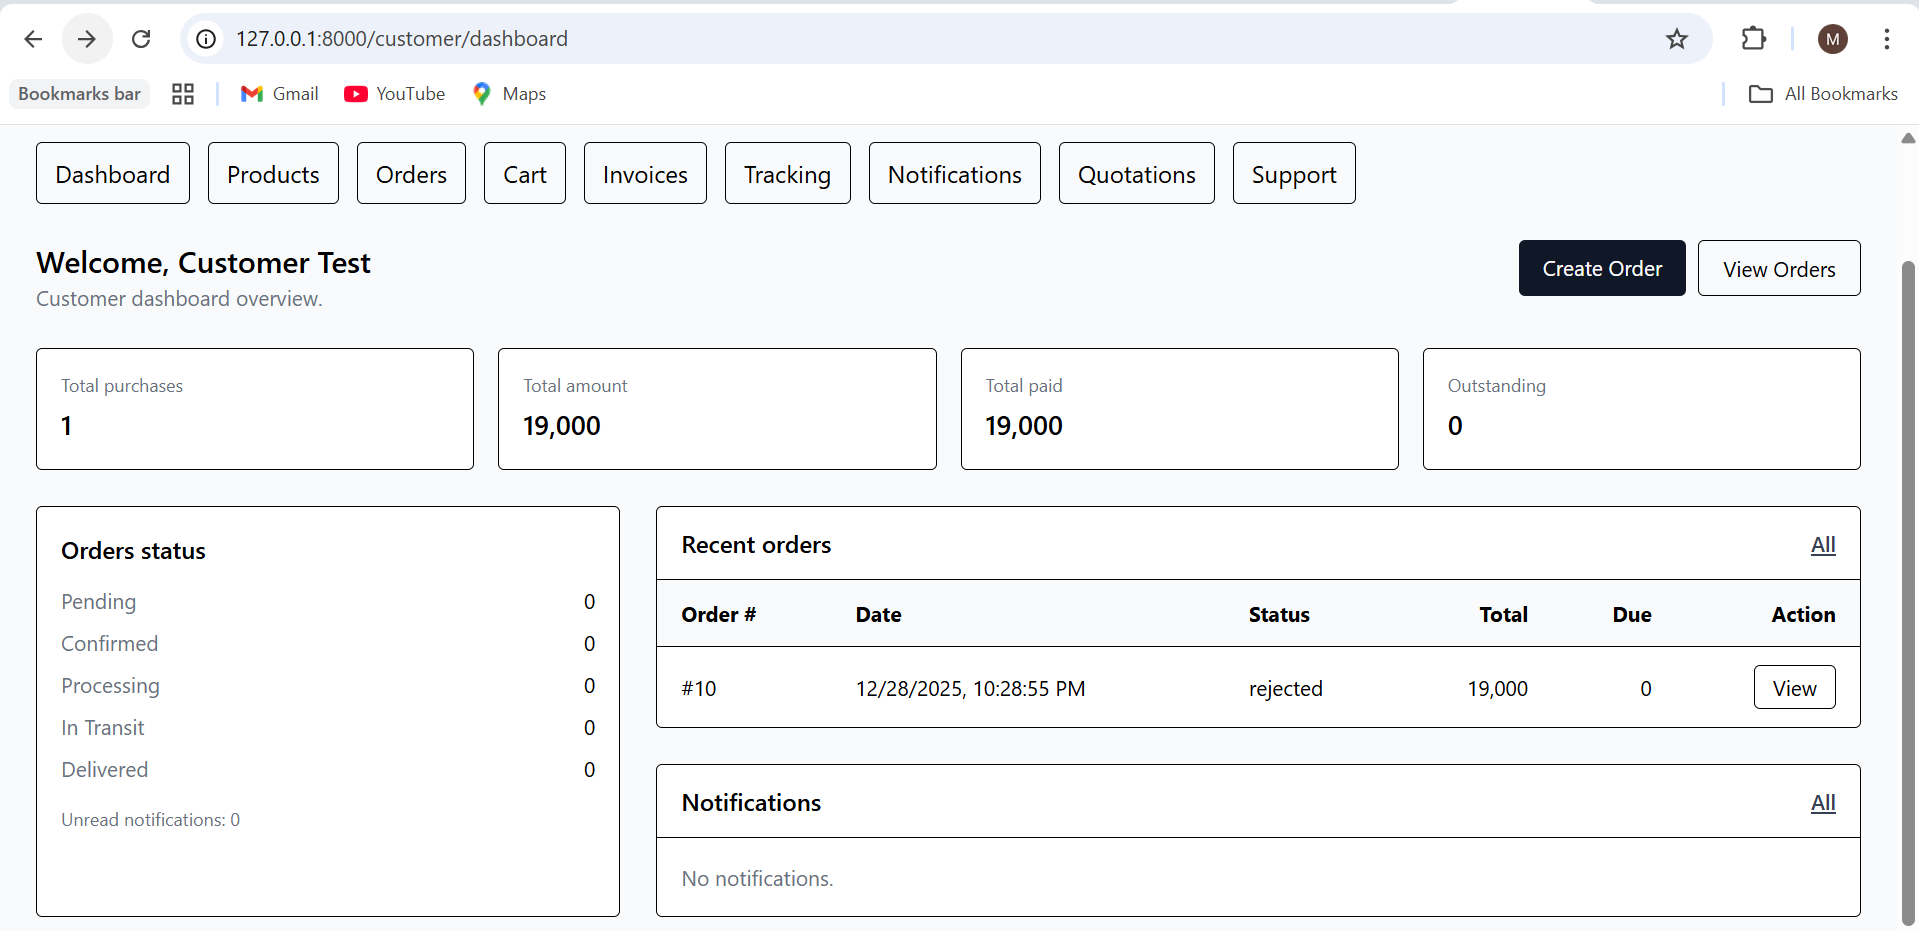Open the All Bookmarks folder

click(x=1822, y=93)
